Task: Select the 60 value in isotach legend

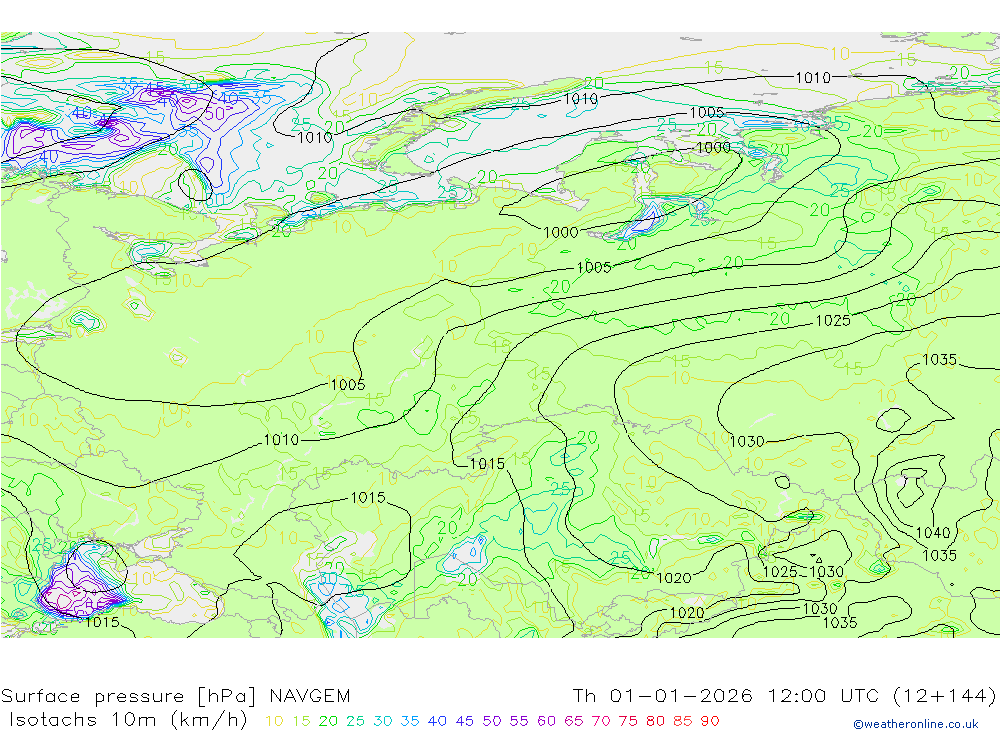Action: (x=547, y=721)
